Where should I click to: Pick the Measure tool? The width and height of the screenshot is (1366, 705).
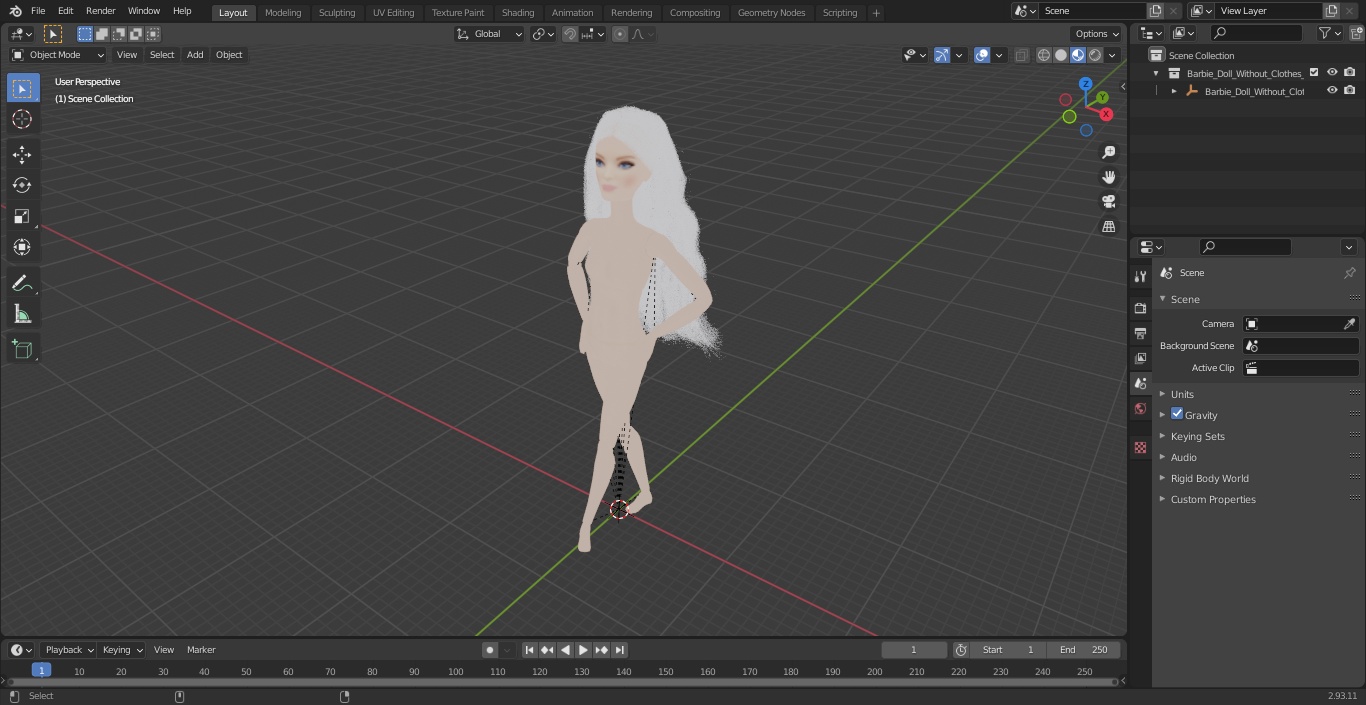coord(22,315)
